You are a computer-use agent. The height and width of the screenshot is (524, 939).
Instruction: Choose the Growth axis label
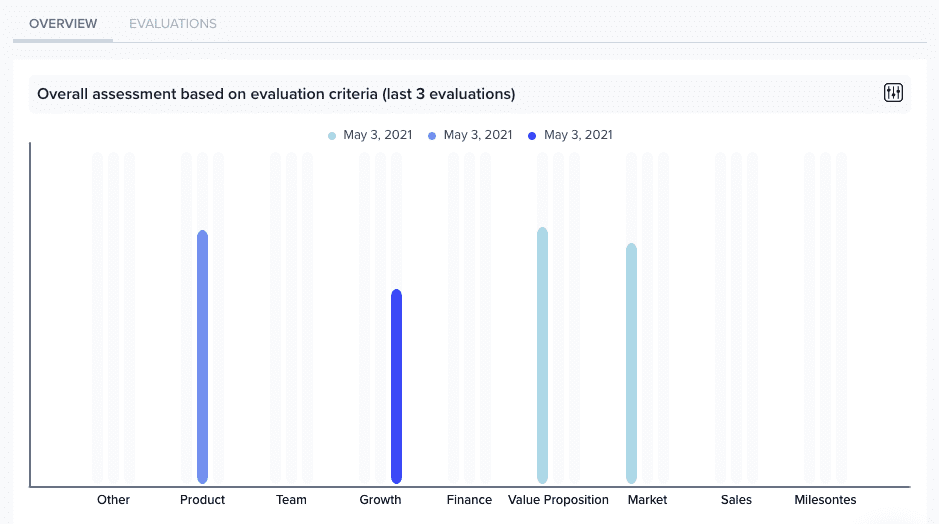coord(380,500)
